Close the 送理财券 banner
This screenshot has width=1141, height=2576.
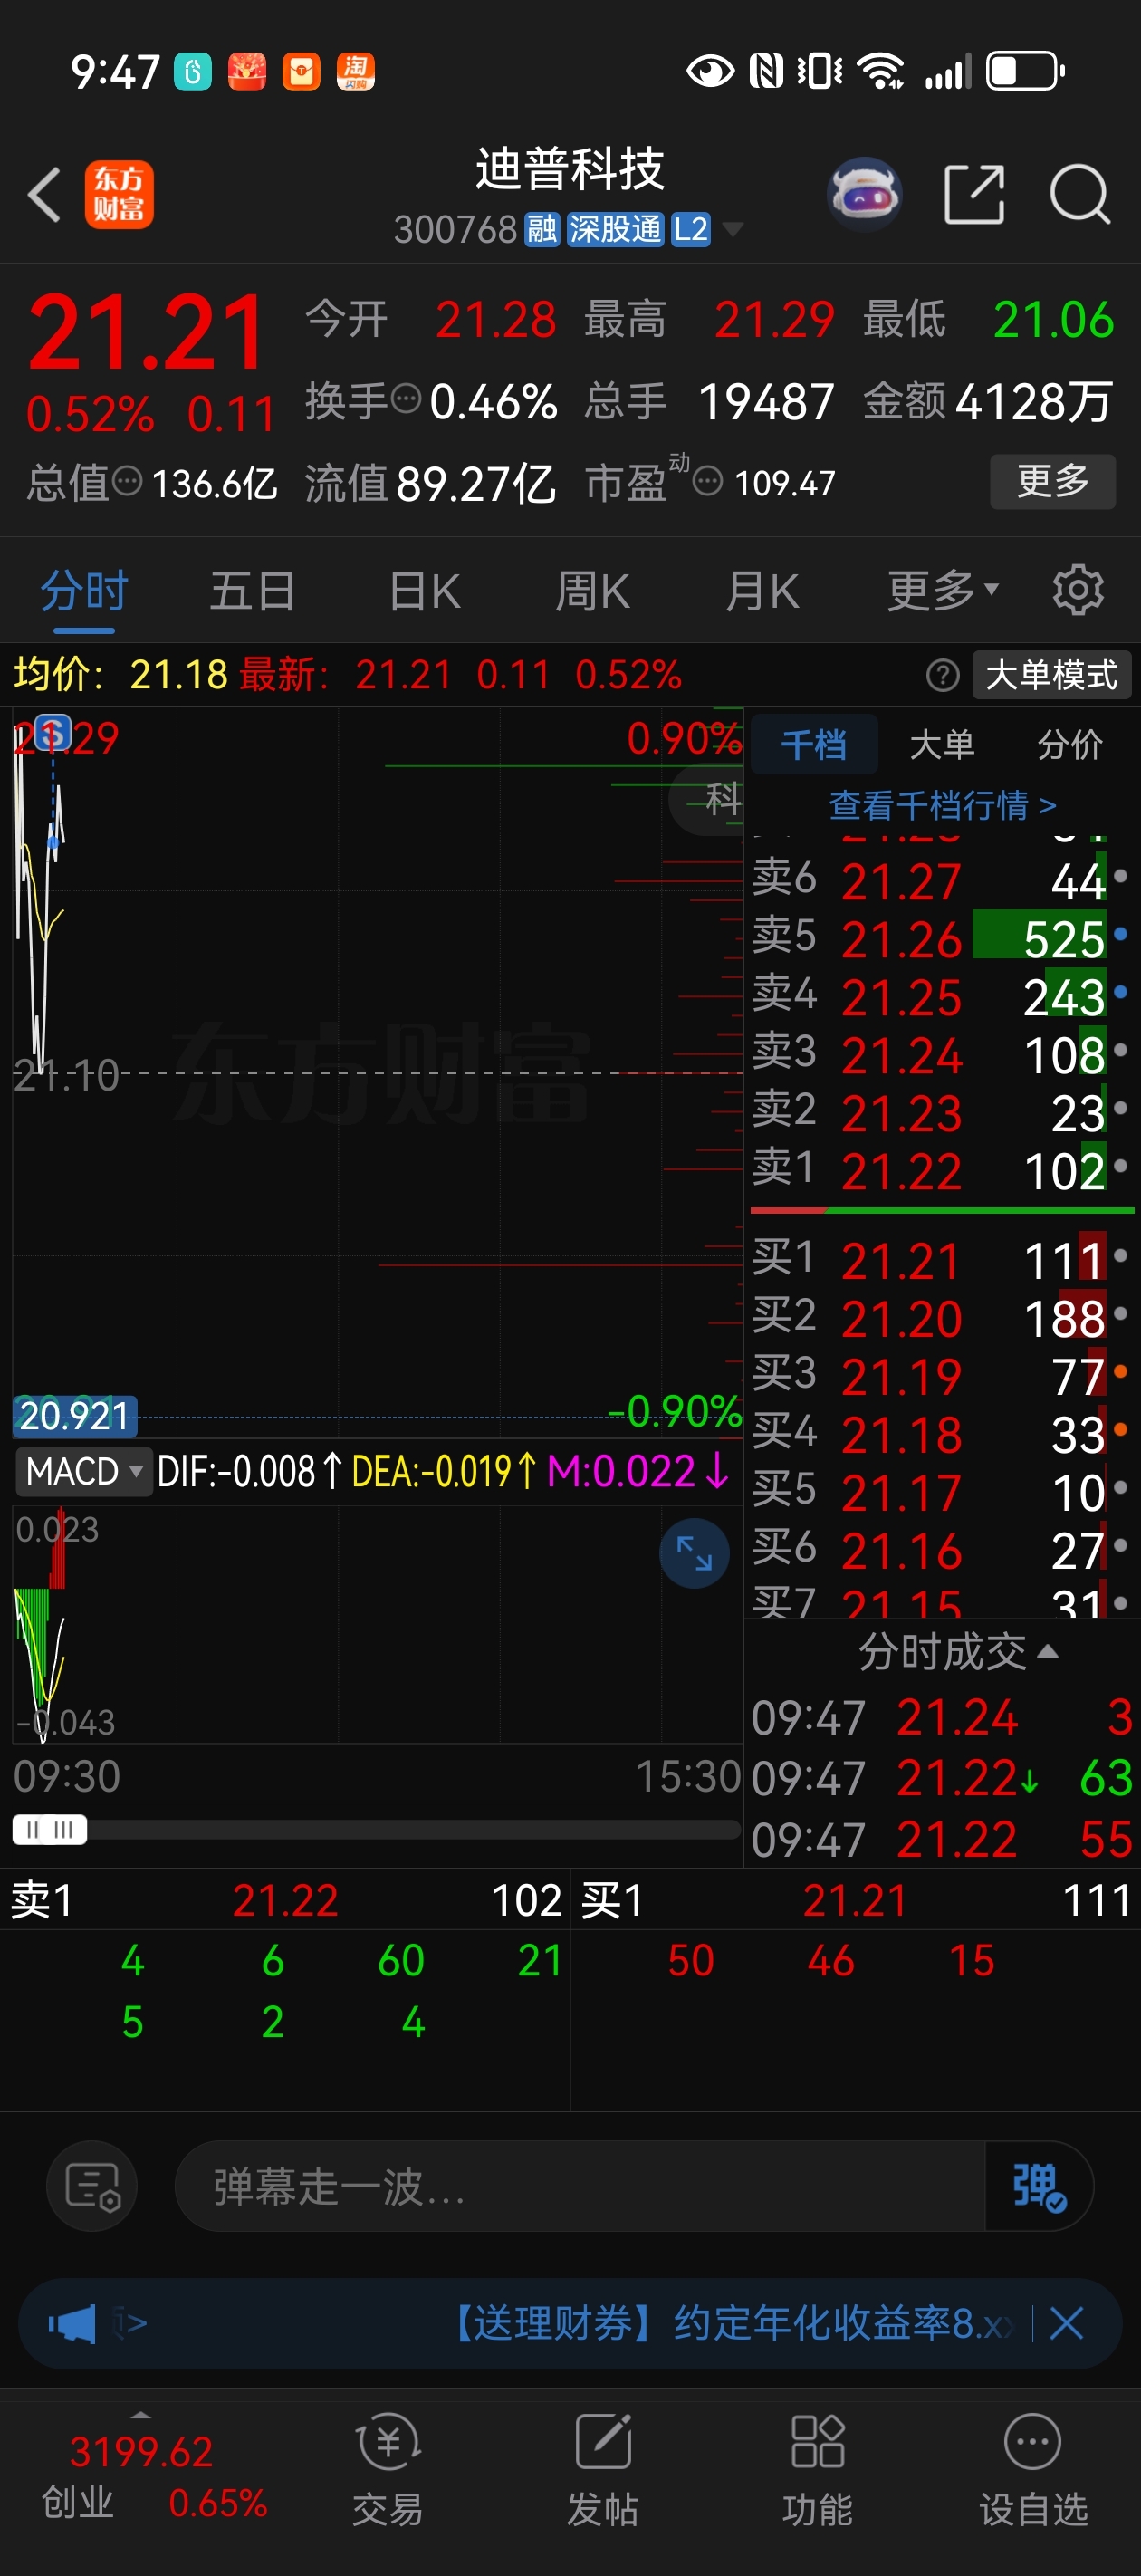(x=1066, y=2323)
